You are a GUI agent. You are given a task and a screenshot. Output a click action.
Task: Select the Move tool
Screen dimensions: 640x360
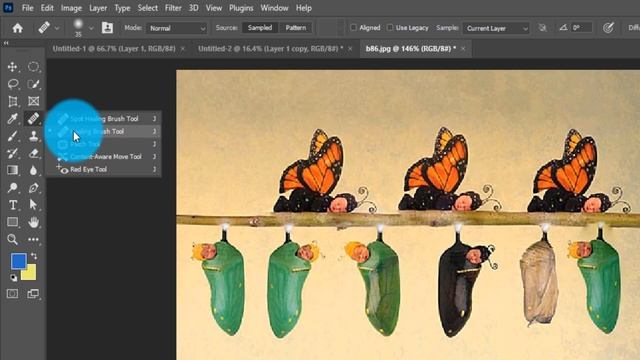(x=13, y=67)
